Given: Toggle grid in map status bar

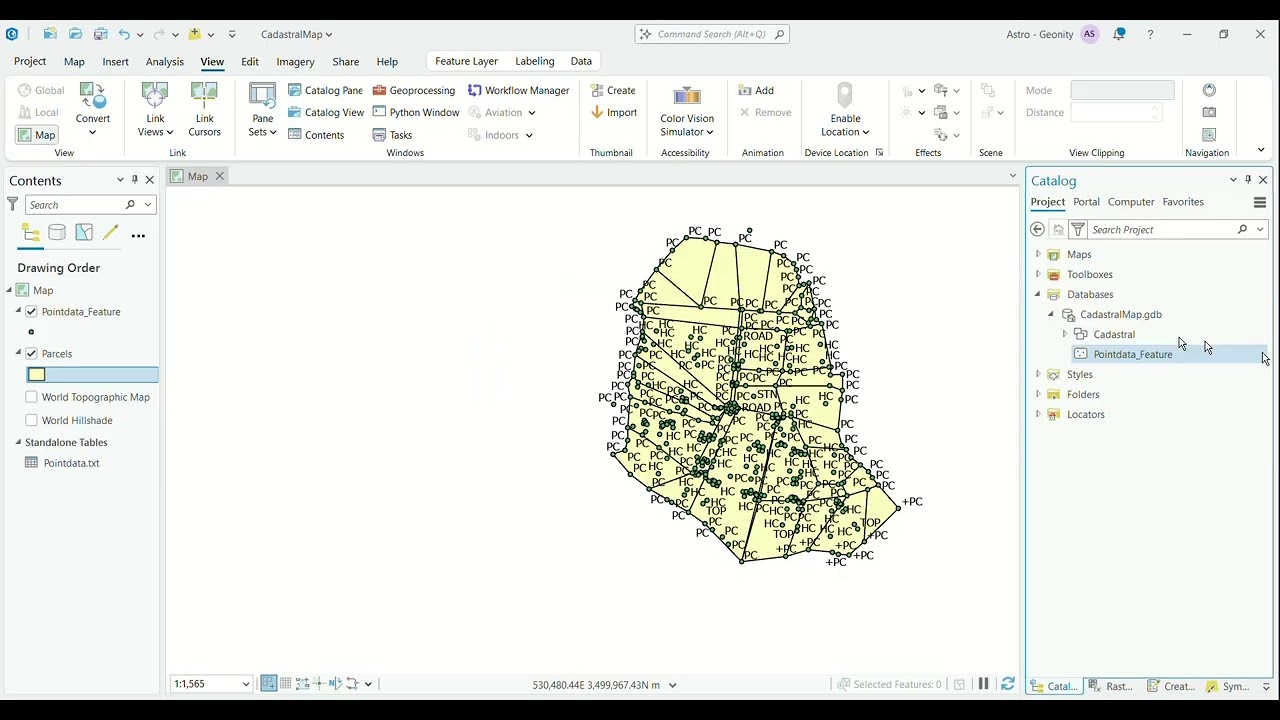Looking at the screenshot, I should pyautogui.click(x=286, y=684).
